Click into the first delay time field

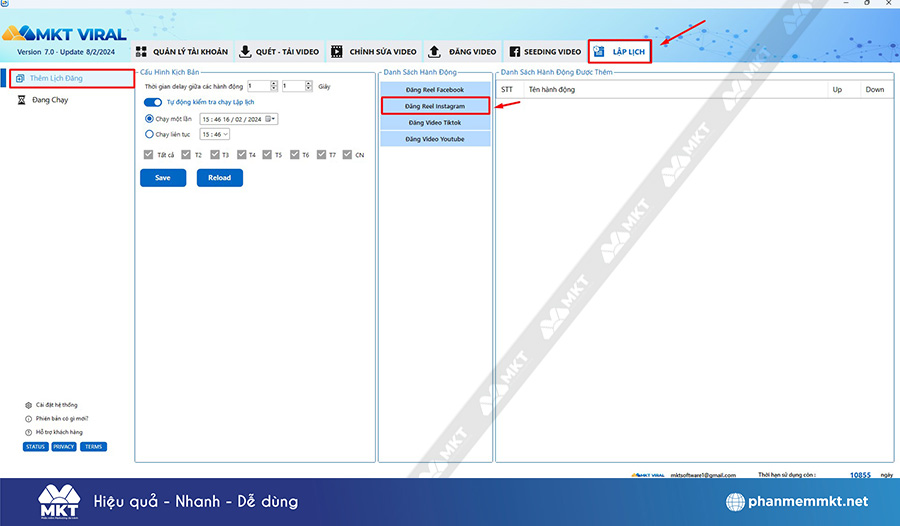pos(258,86)
